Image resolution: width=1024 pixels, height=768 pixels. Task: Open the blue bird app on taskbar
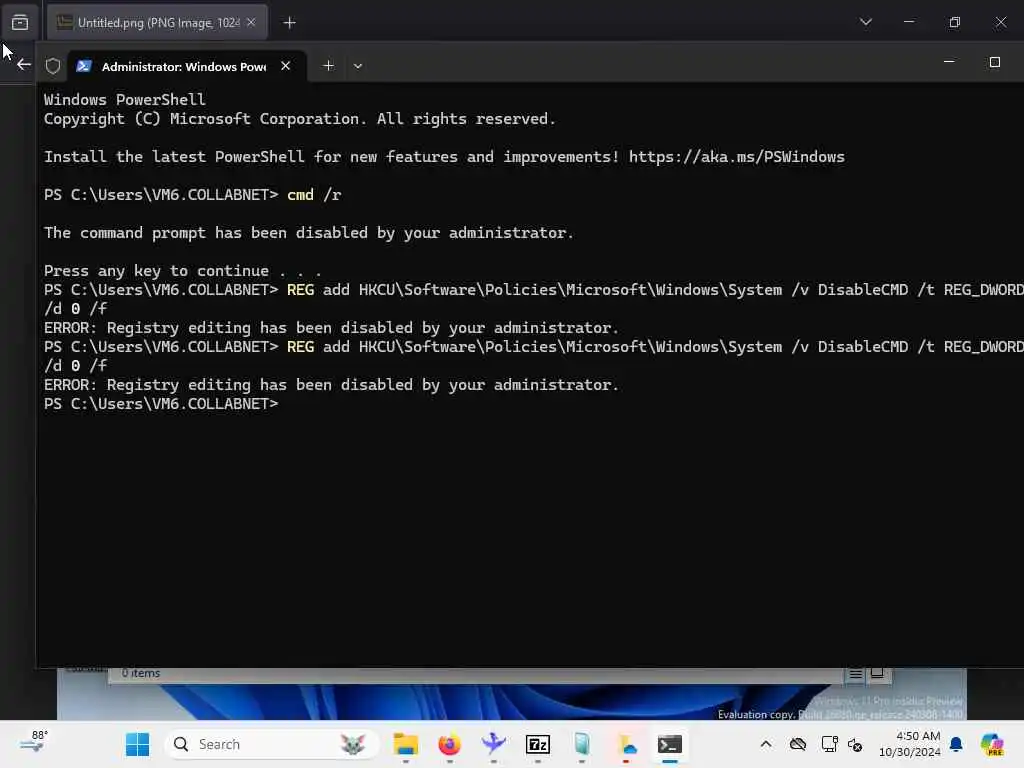pos(494,744)
